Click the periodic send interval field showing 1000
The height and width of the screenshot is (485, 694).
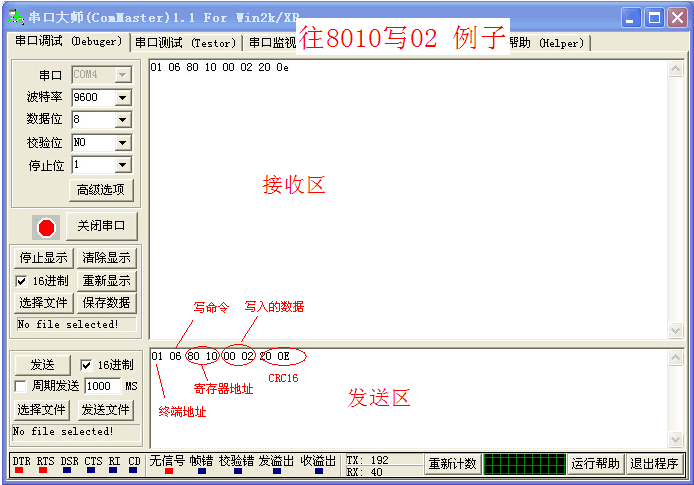[x=103, y=386]
